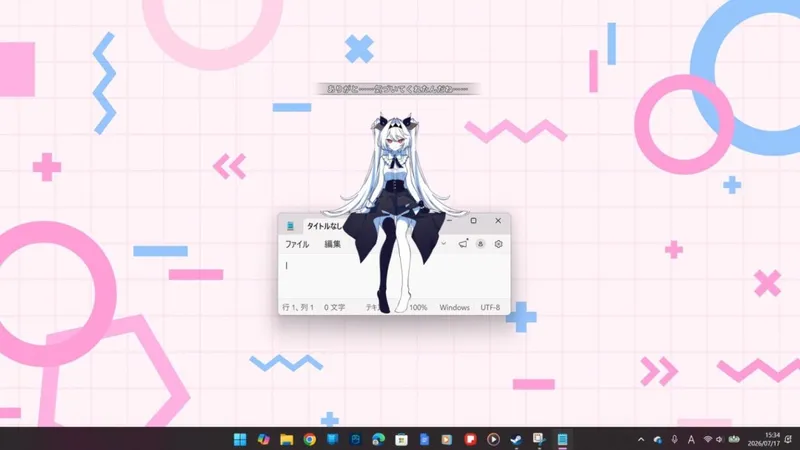Viewport: 800px width, 450px height.
Task: Launch Google Chrome from the taskbar
Action: (309, 439)
